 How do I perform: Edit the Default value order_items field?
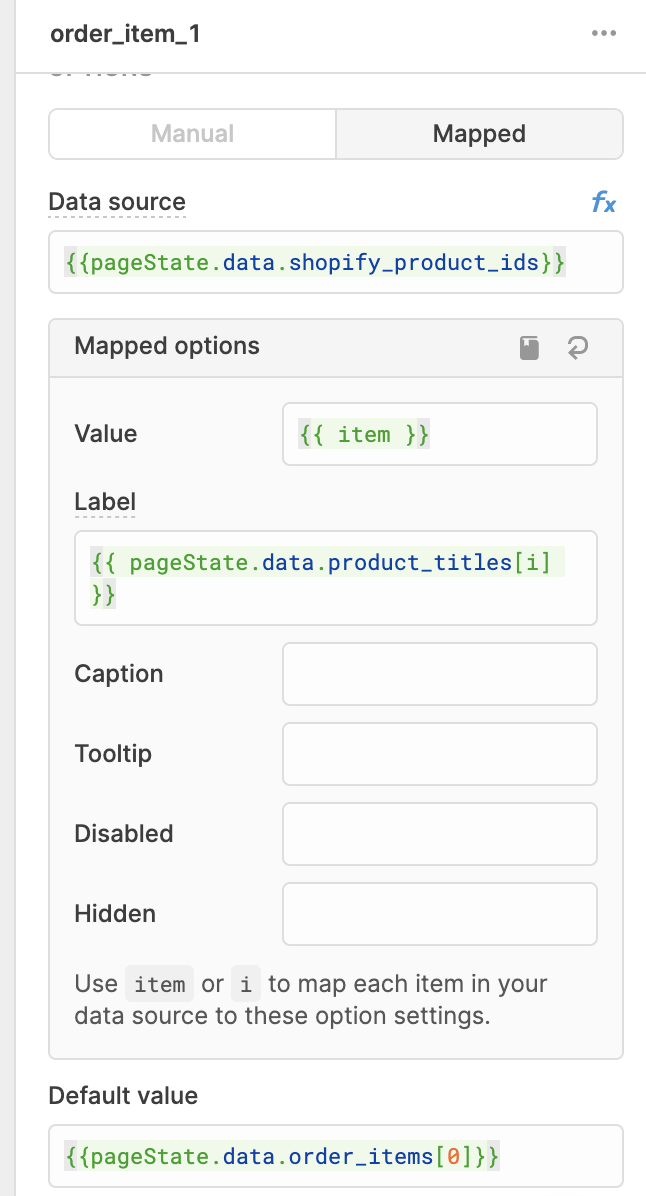coord(336,1156)
